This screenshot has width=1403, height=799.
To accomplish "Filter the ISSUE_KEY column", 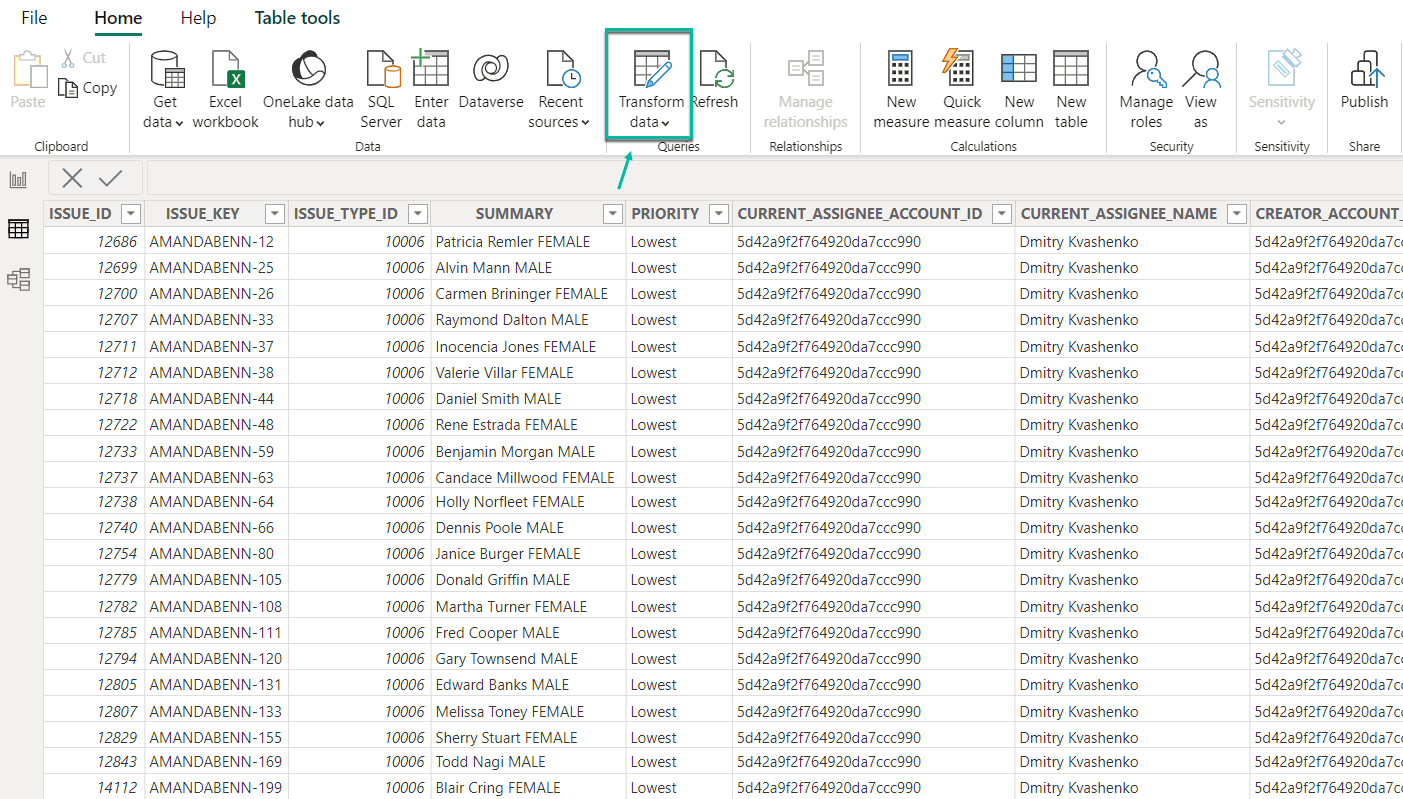I will 274,213.
